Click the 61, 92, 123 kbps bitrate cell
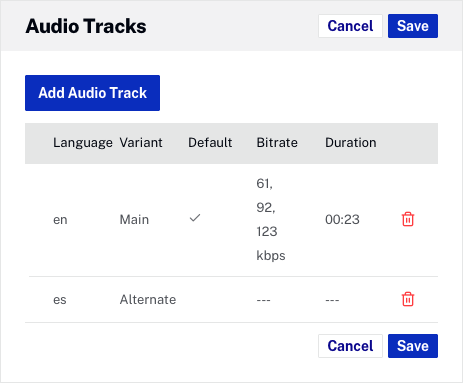 [x=271, y=220]
